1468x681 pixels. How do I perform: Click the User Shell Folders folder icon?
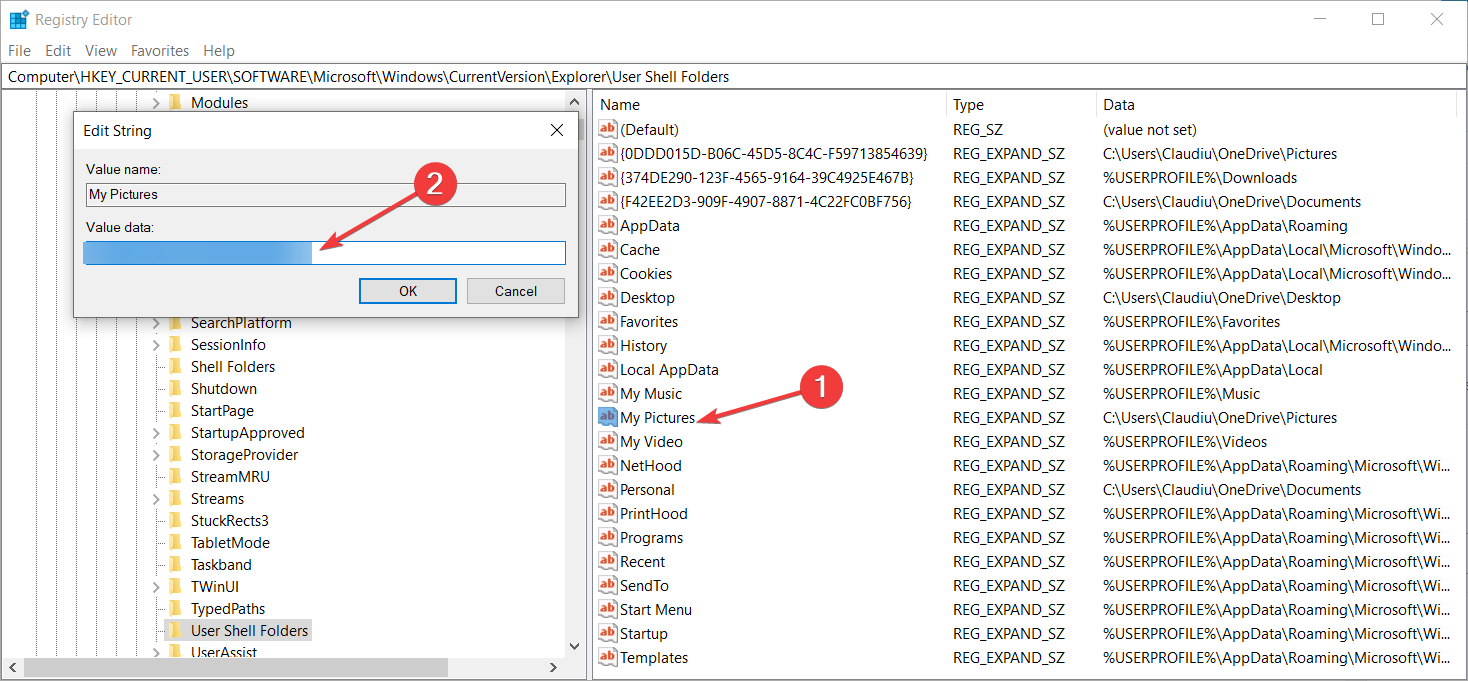[x=175, y=631]
